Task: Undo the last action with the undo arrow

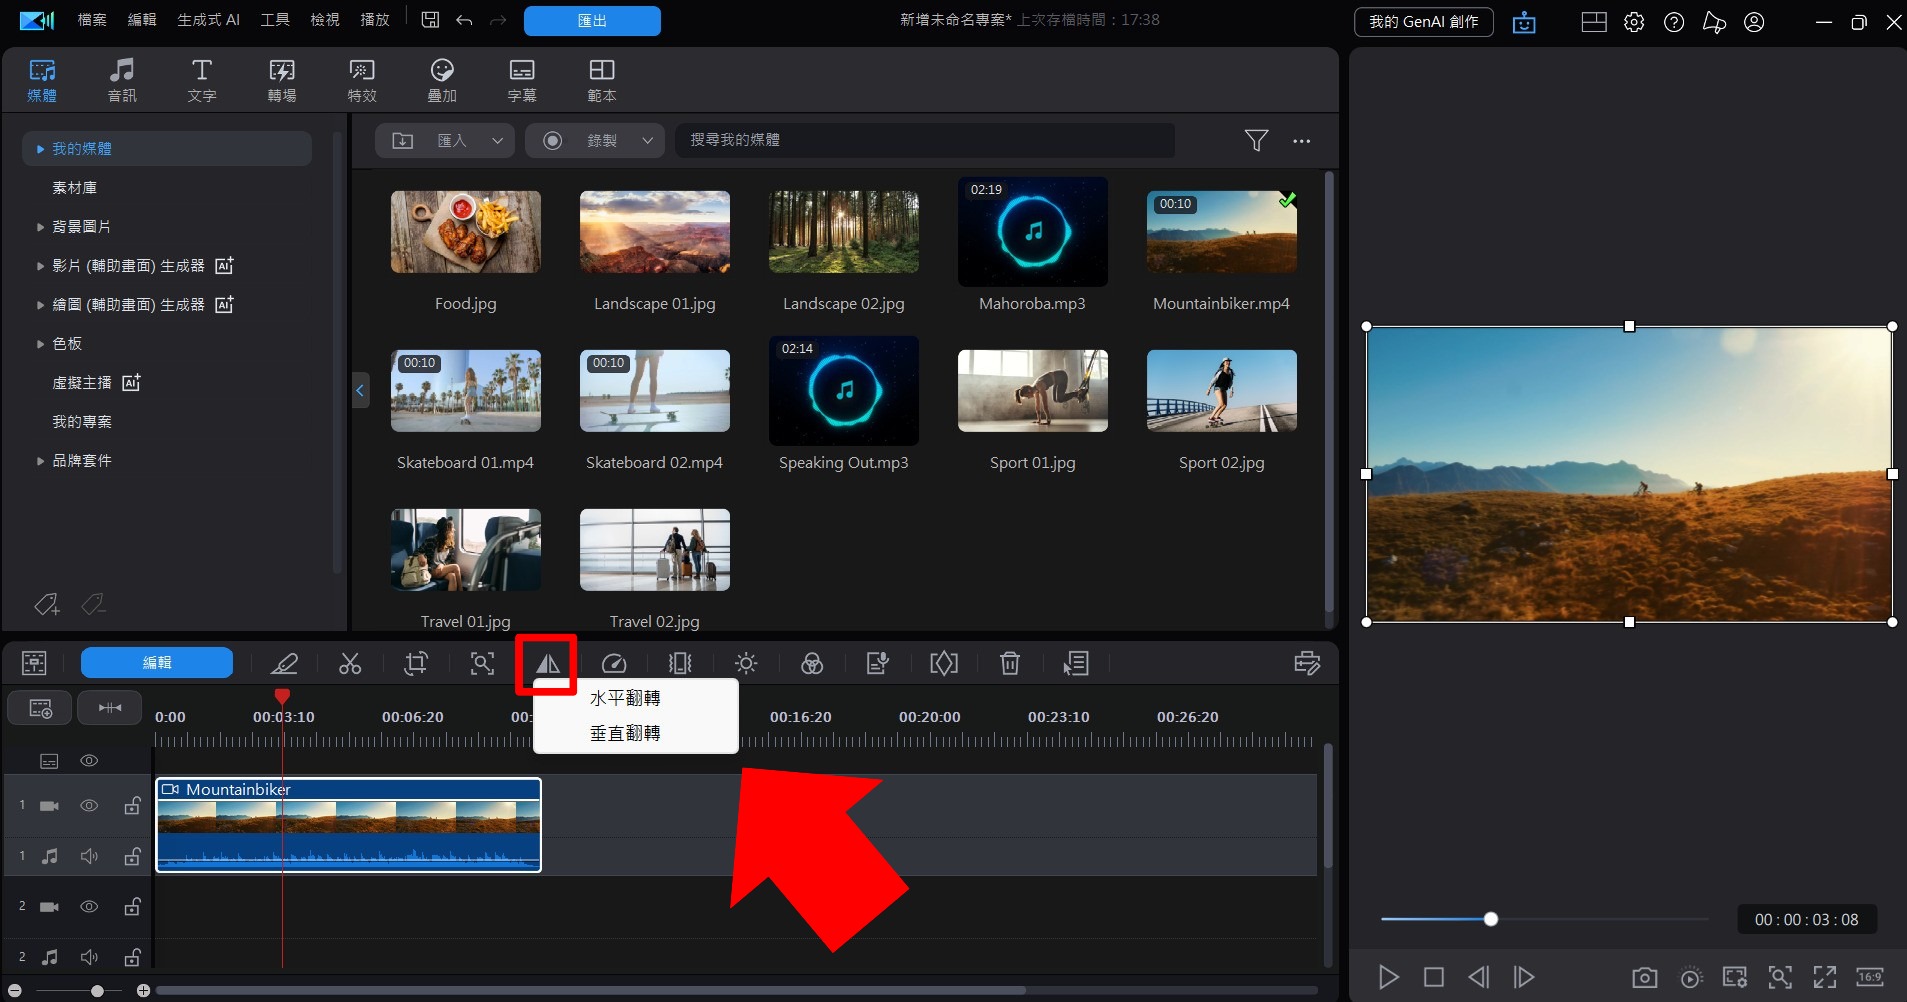Action: [x=464, y=20]
